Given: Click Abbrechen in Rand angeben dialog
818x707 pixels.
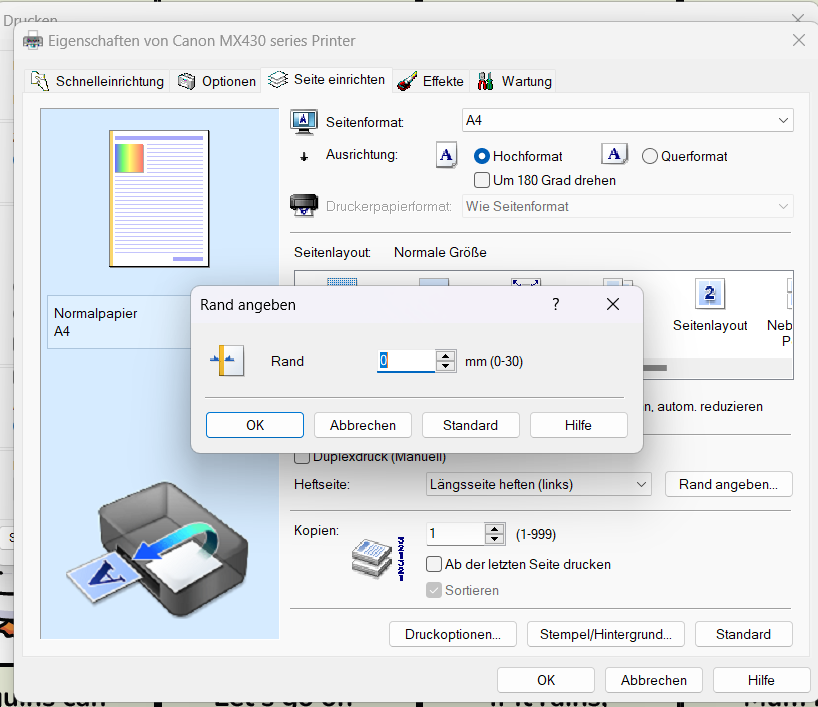Looking at the screenshot, I should (x=363, y=425).
